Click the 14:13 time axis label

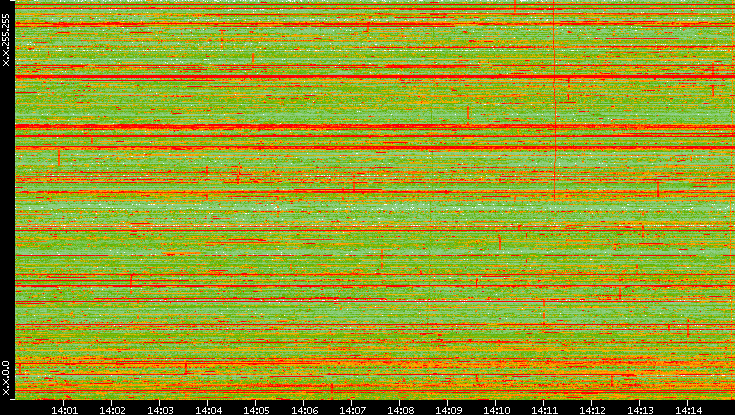coord(640,411)
